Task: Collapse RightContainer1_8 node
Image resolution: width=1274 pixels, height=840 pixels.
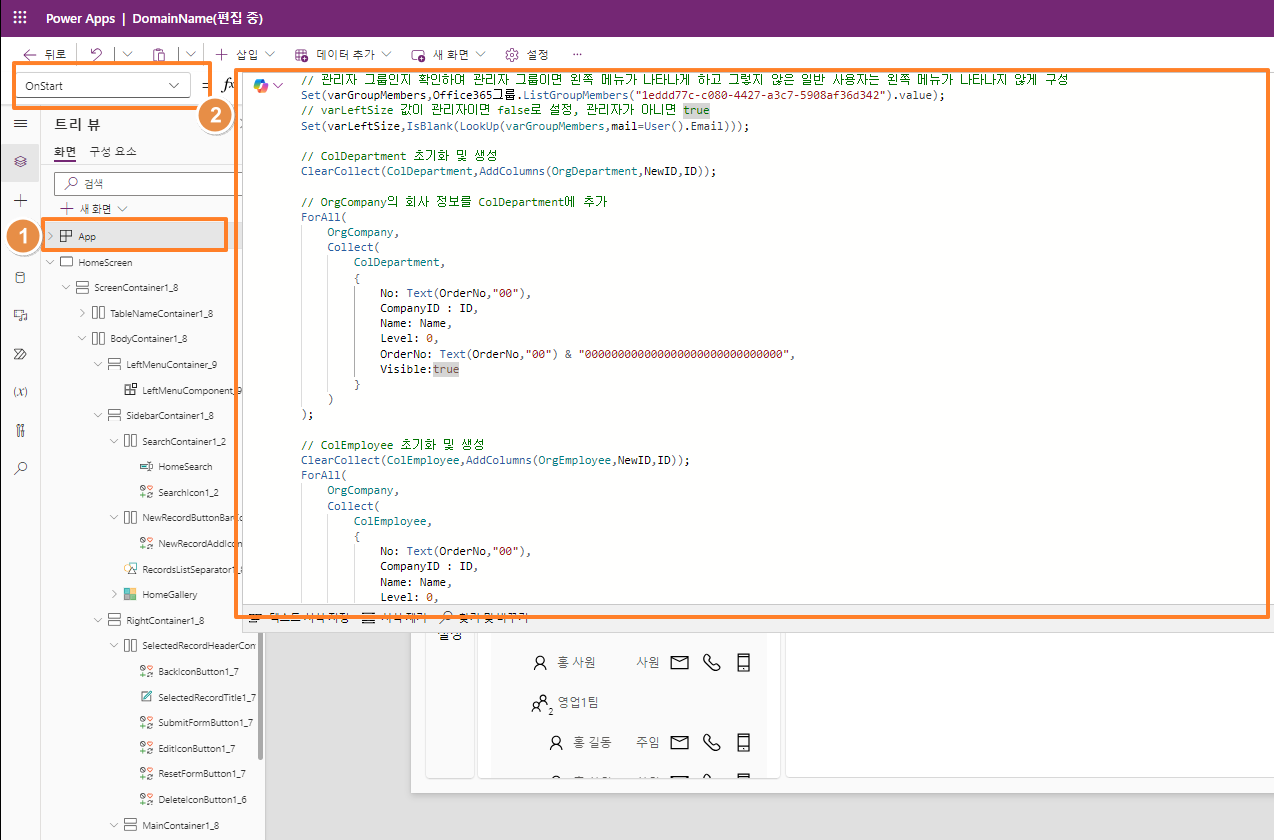Action: tap(98, 620)
